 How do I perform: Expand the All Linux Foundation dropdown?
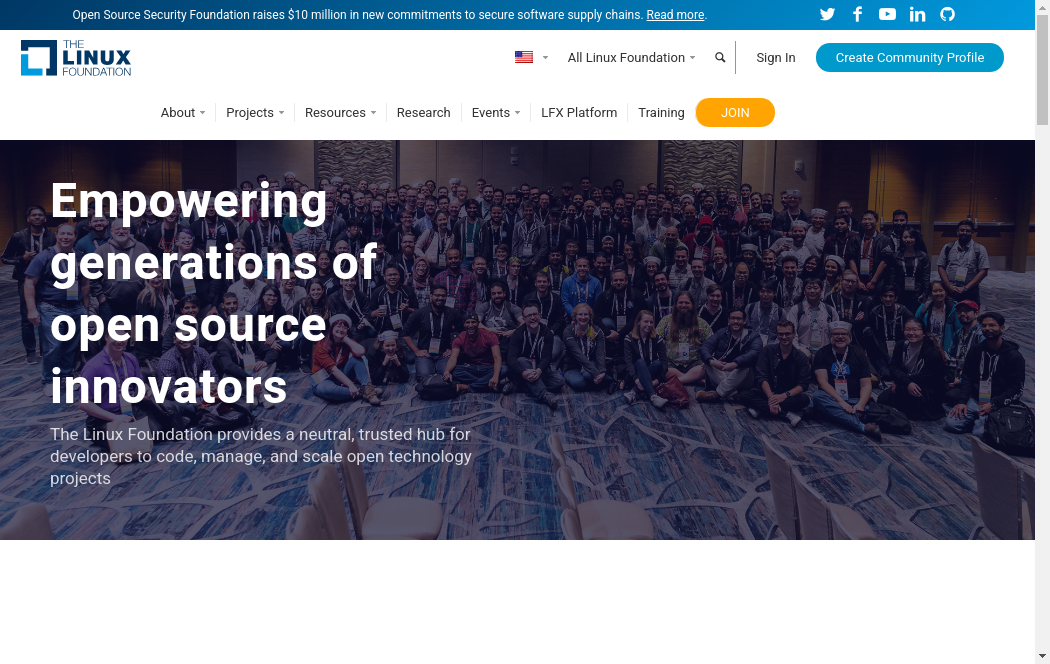tap(631, 58)
